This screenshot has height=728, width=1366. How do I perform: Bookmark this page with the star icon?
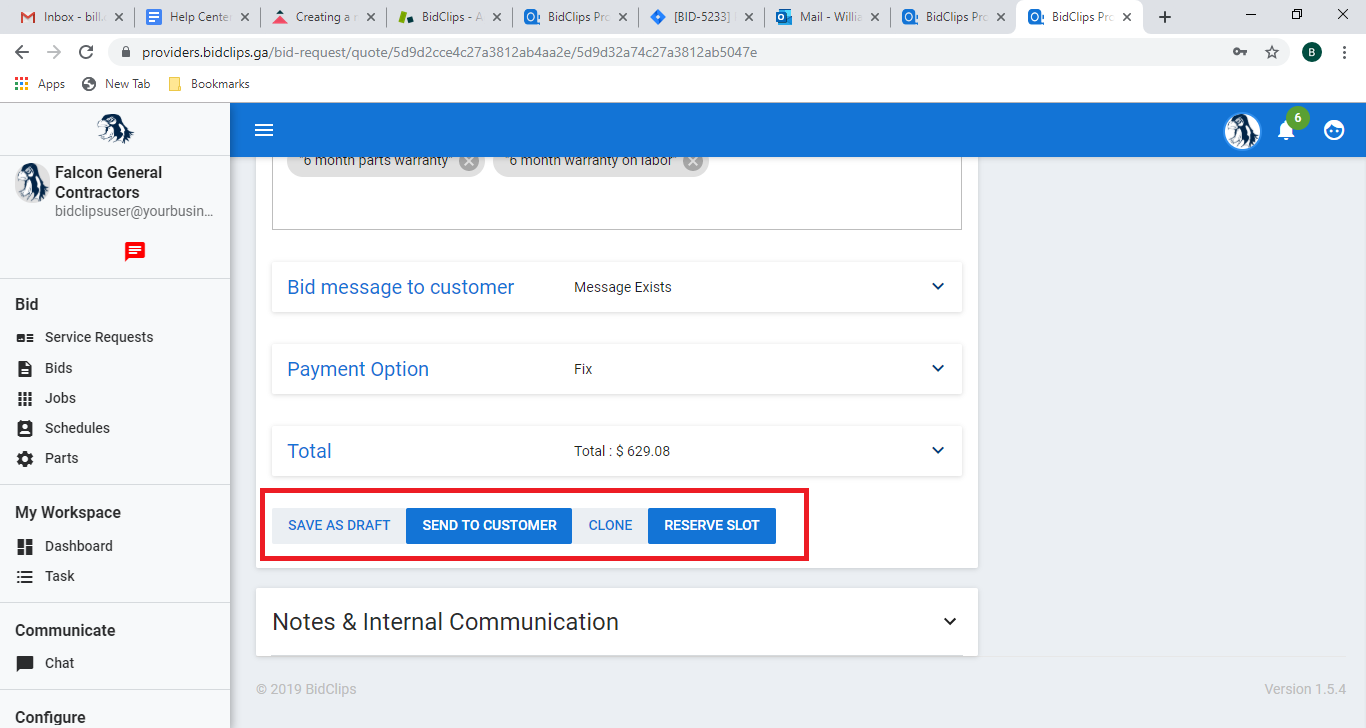coord(1272,52)
